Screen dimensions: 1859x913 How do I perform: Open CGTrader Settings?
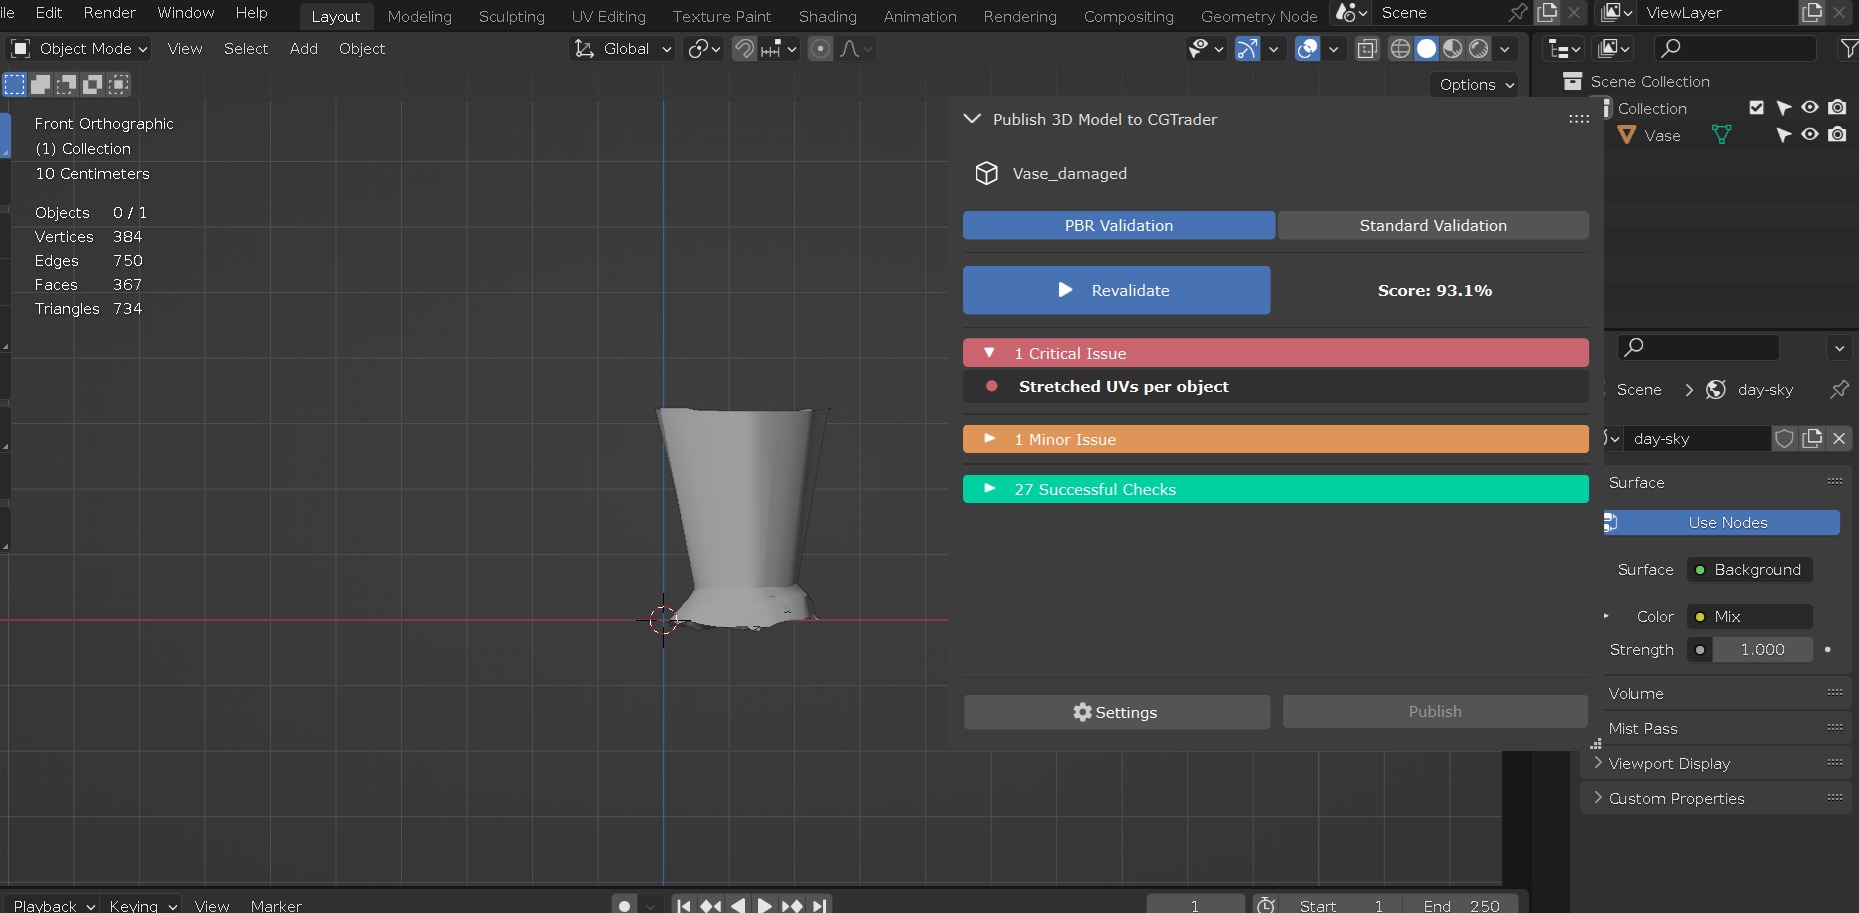[1116, 712]
